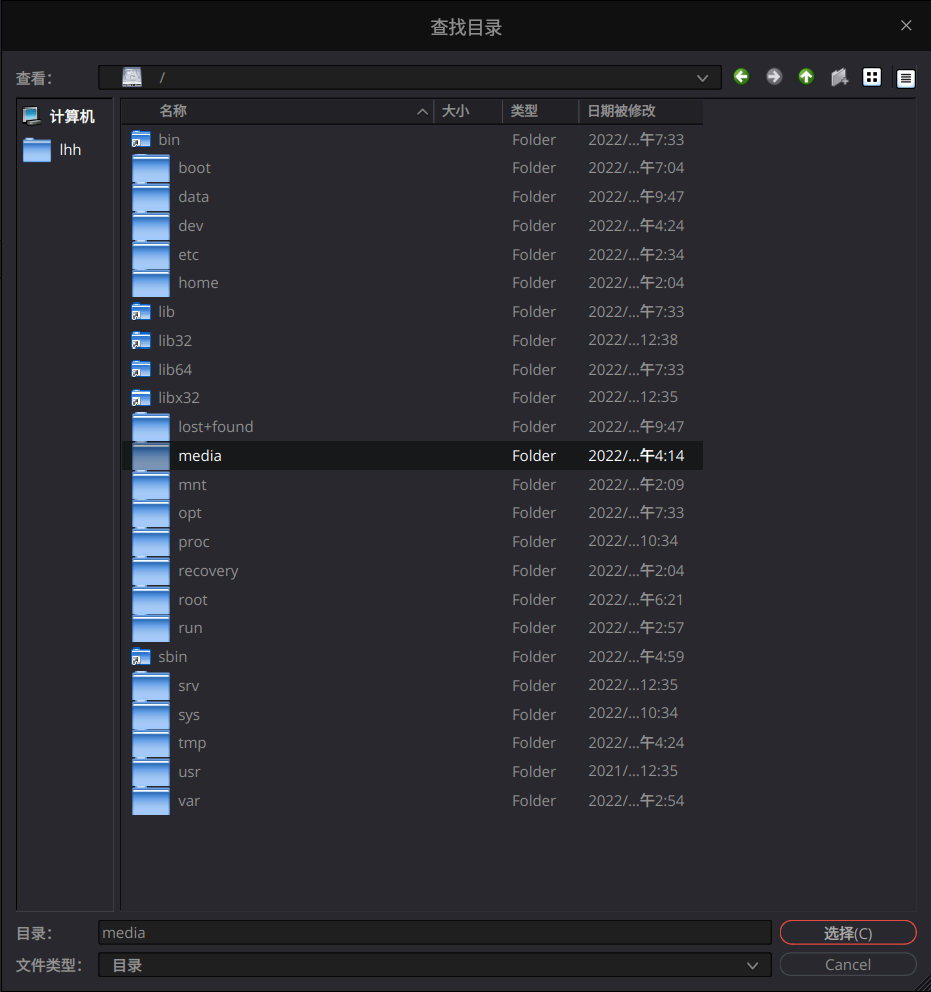Select the tmp folder name
Screen dimensions: 931x992
(192, 743)
